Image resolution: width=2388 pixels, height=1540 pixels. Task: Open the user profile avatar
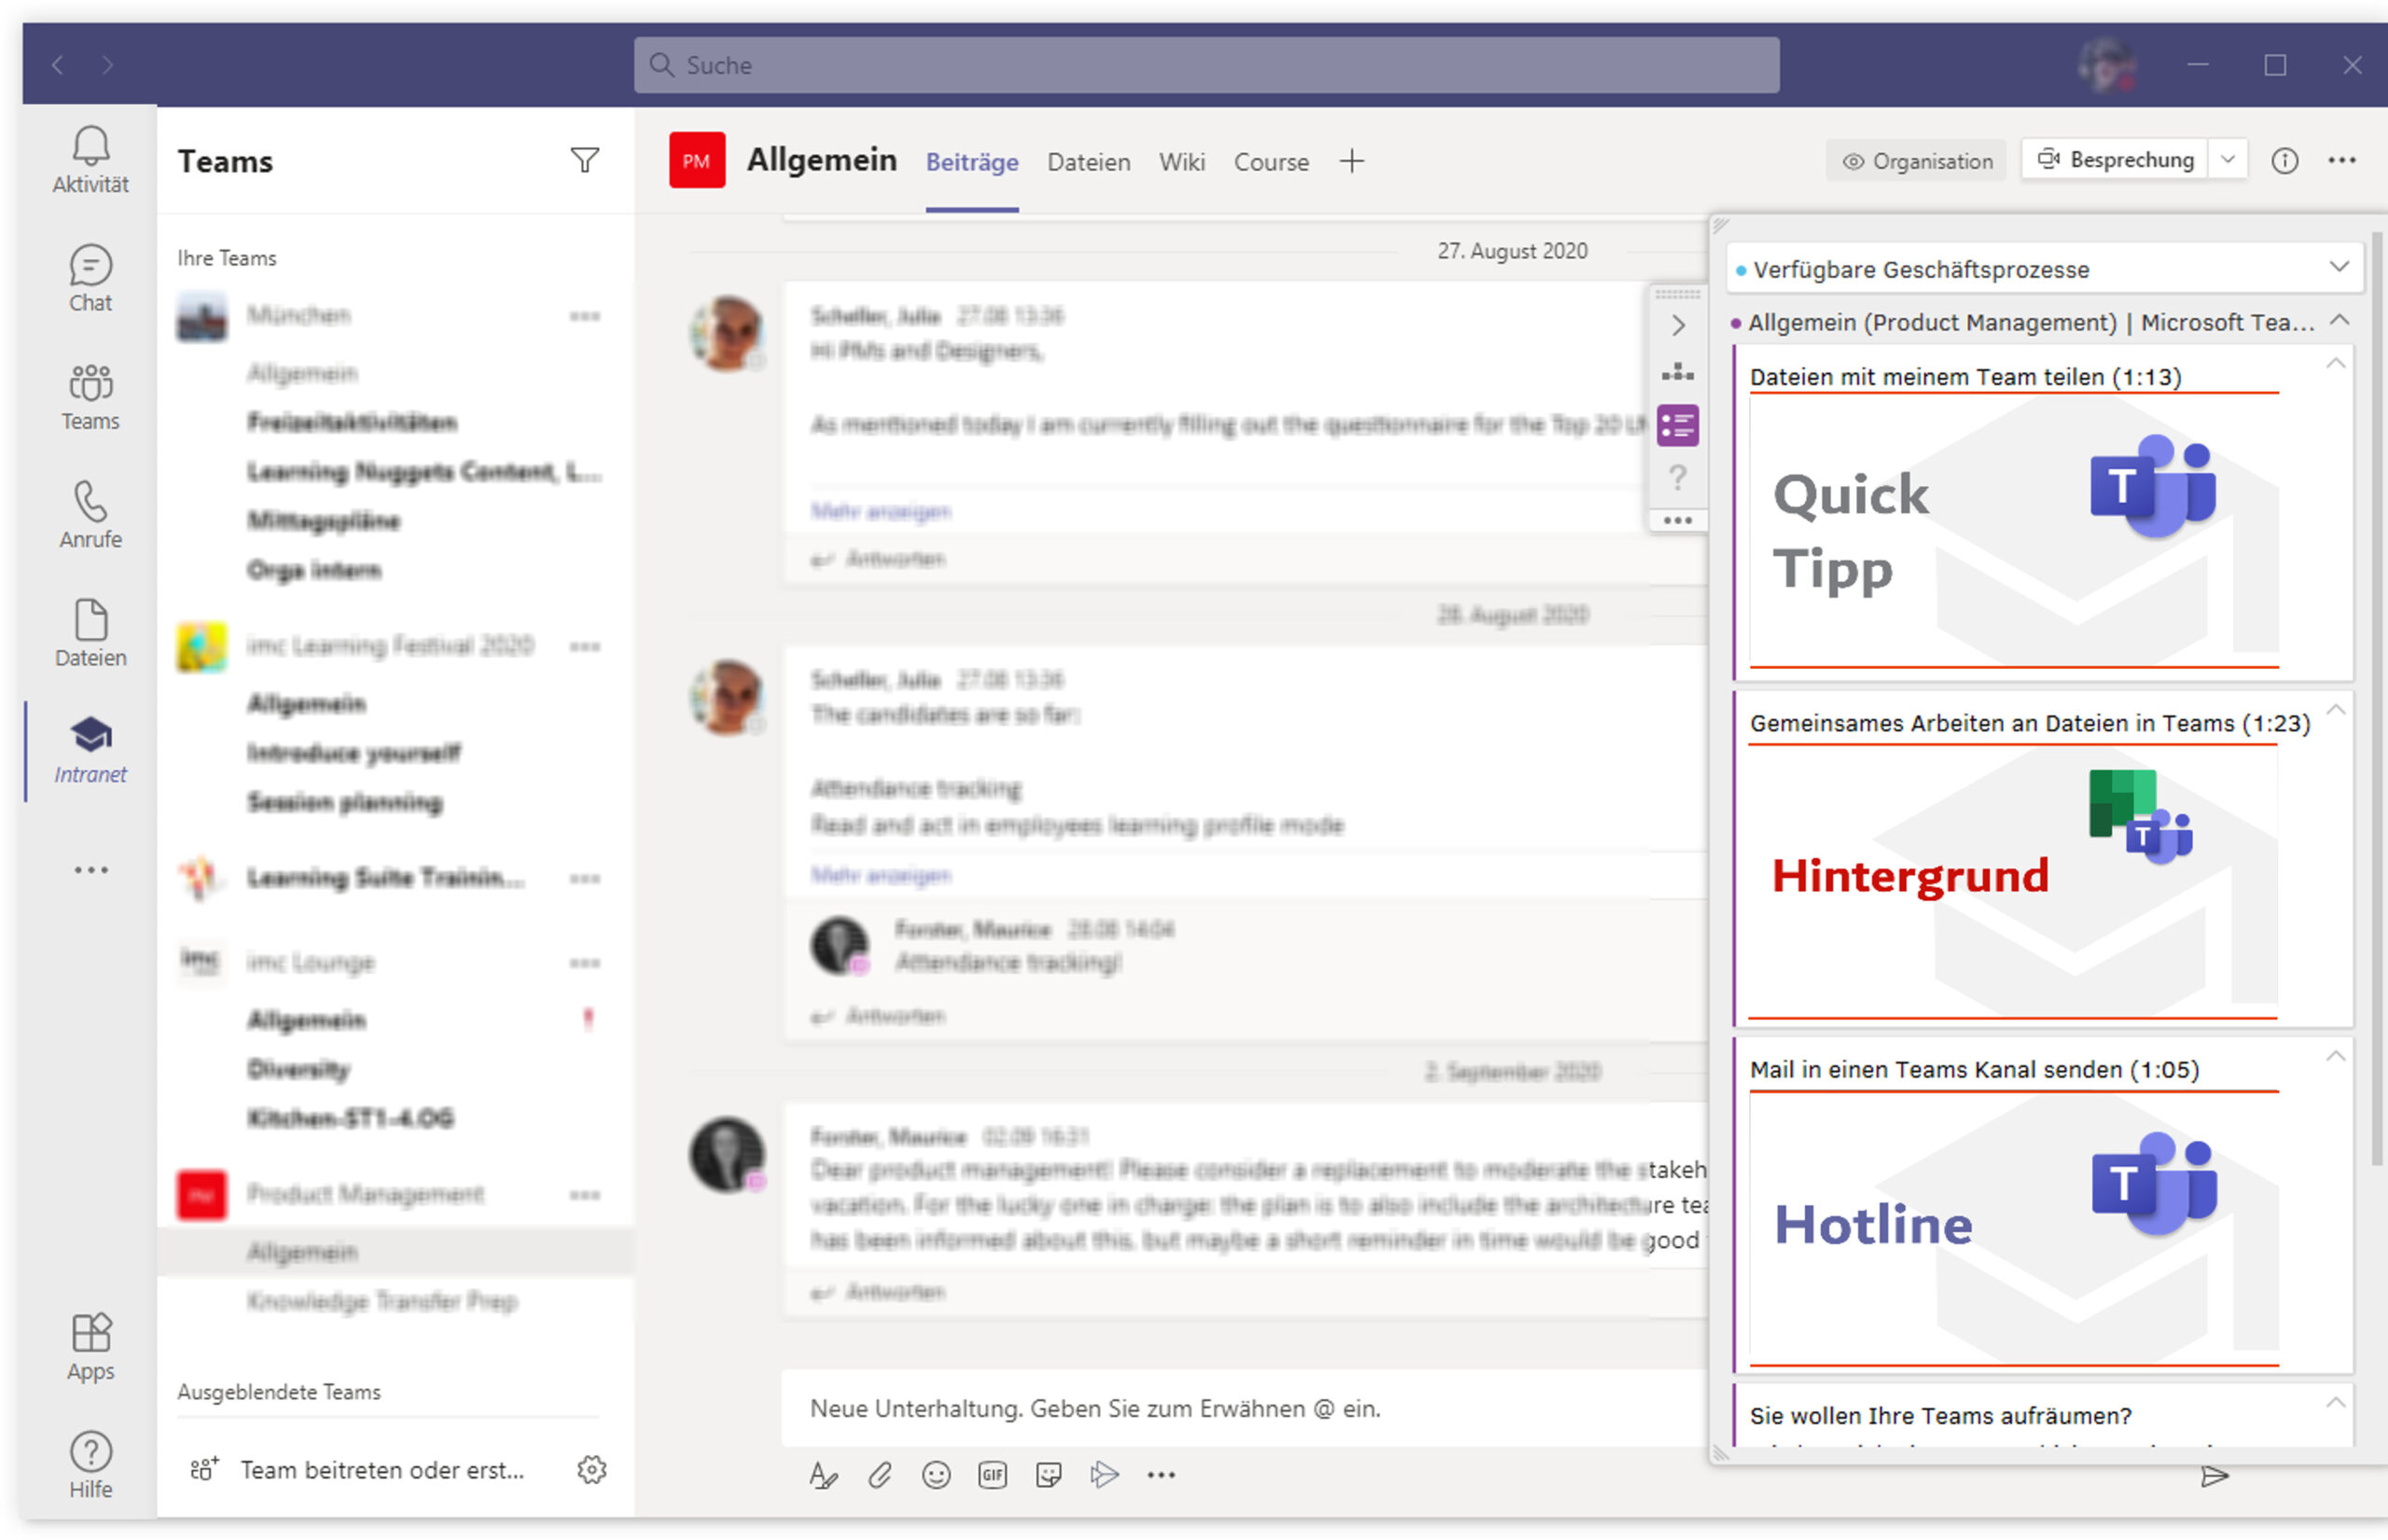tap(2107, 65)
